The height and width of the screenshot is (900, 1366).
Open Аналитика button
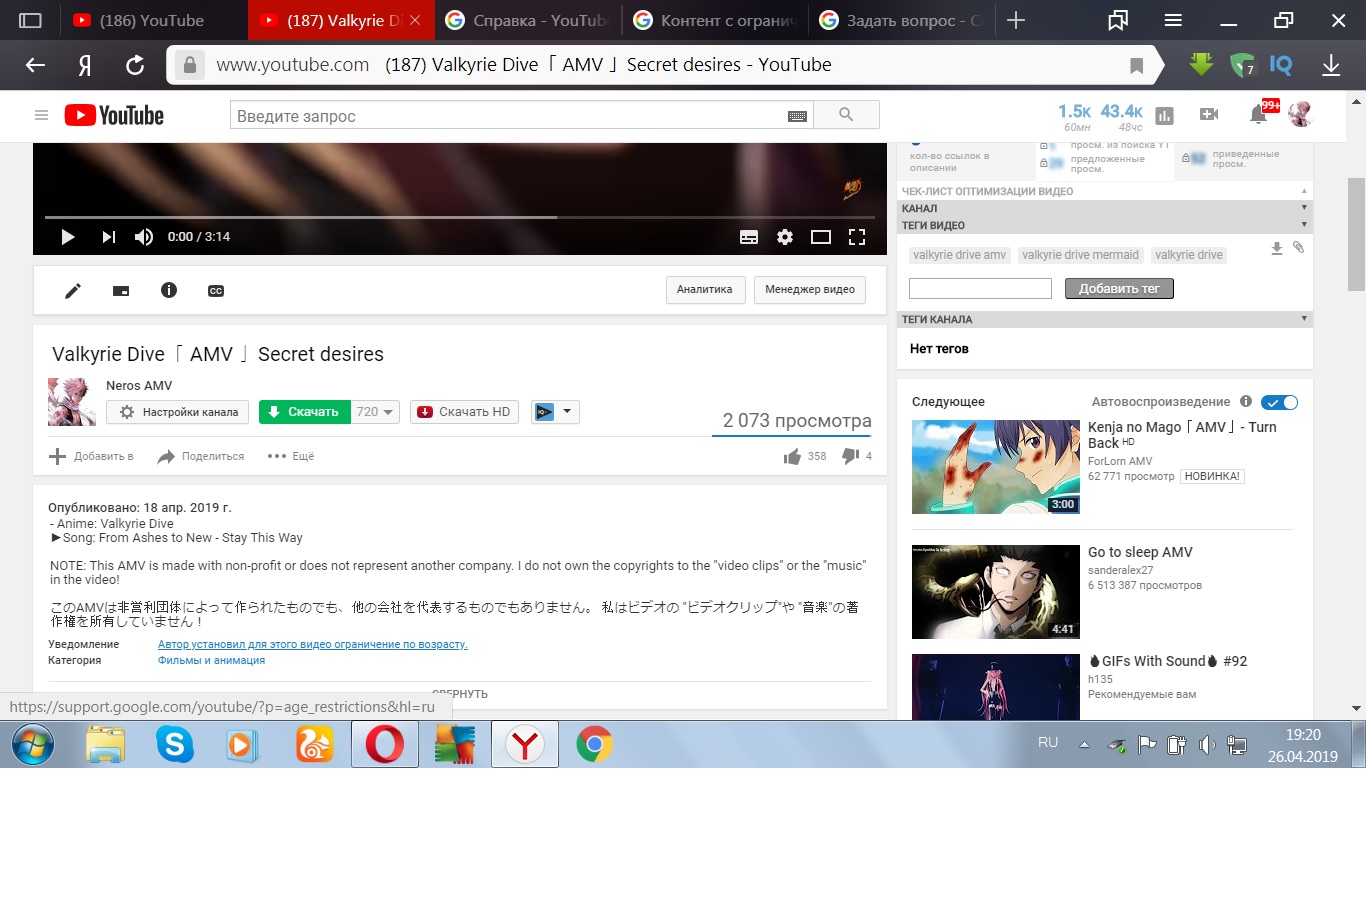[x=705, y=290]
